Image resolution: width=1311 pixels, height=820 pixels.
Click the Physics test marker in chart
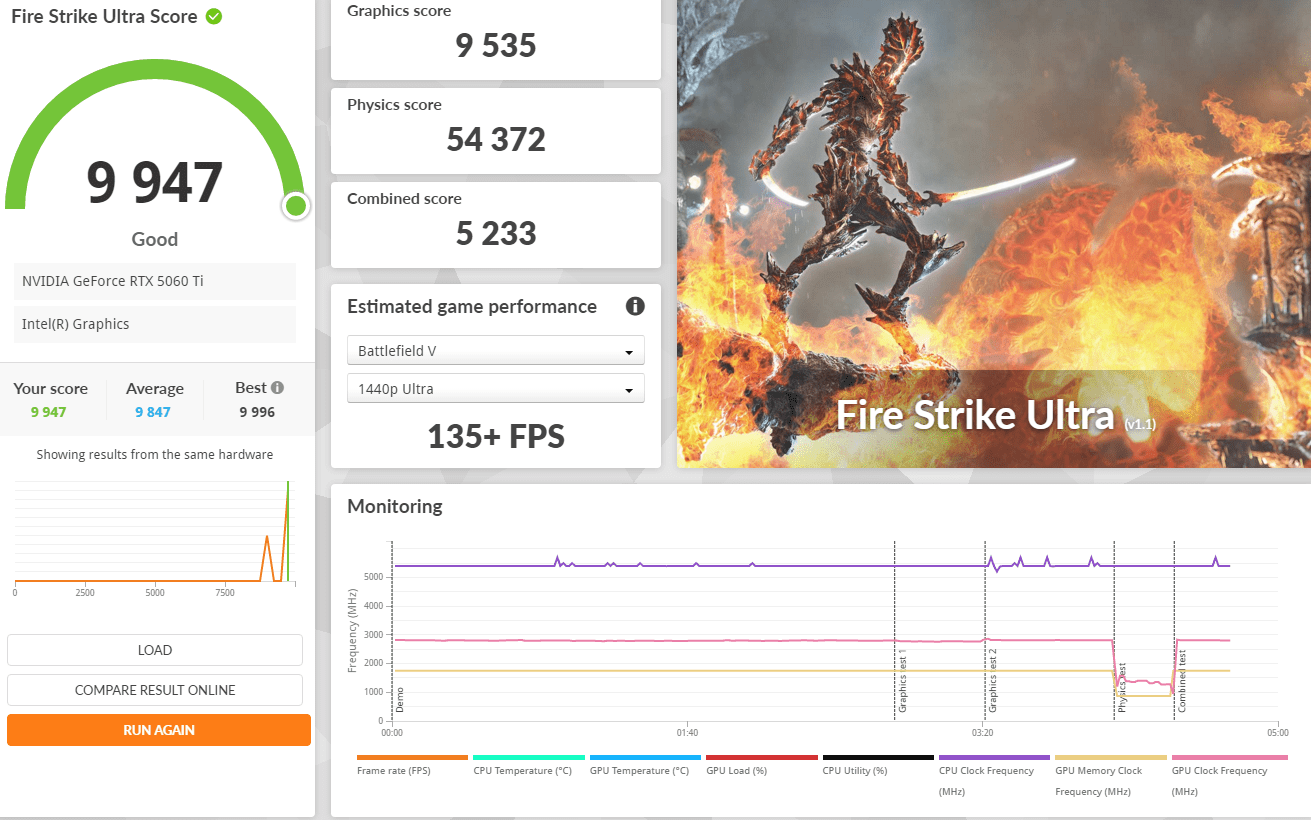[x=1121, y=686]
